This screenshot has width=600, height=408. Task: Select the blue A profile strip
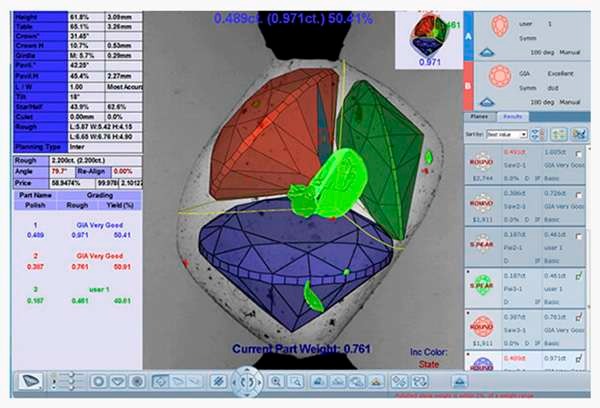point(469,36)
